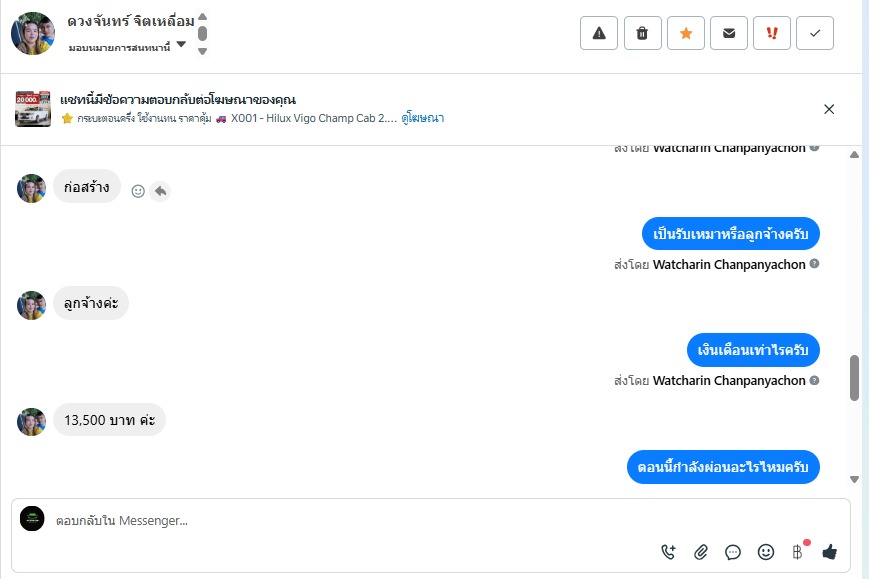This screenshot has height=579, width=869.
Task: Reply to the ก่อสร้าง message
Action: 161,191
